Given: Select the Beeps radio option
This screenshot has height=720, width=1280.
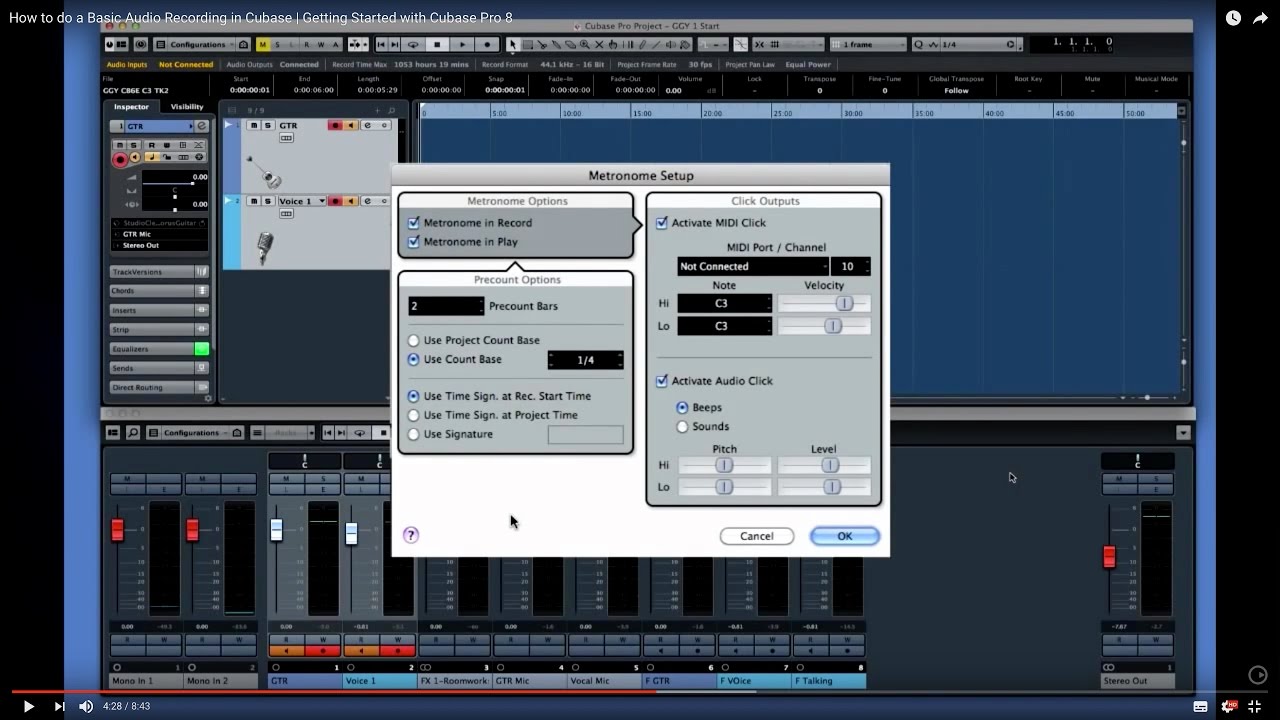Looking at the screenshot, I should click(680, 407).
